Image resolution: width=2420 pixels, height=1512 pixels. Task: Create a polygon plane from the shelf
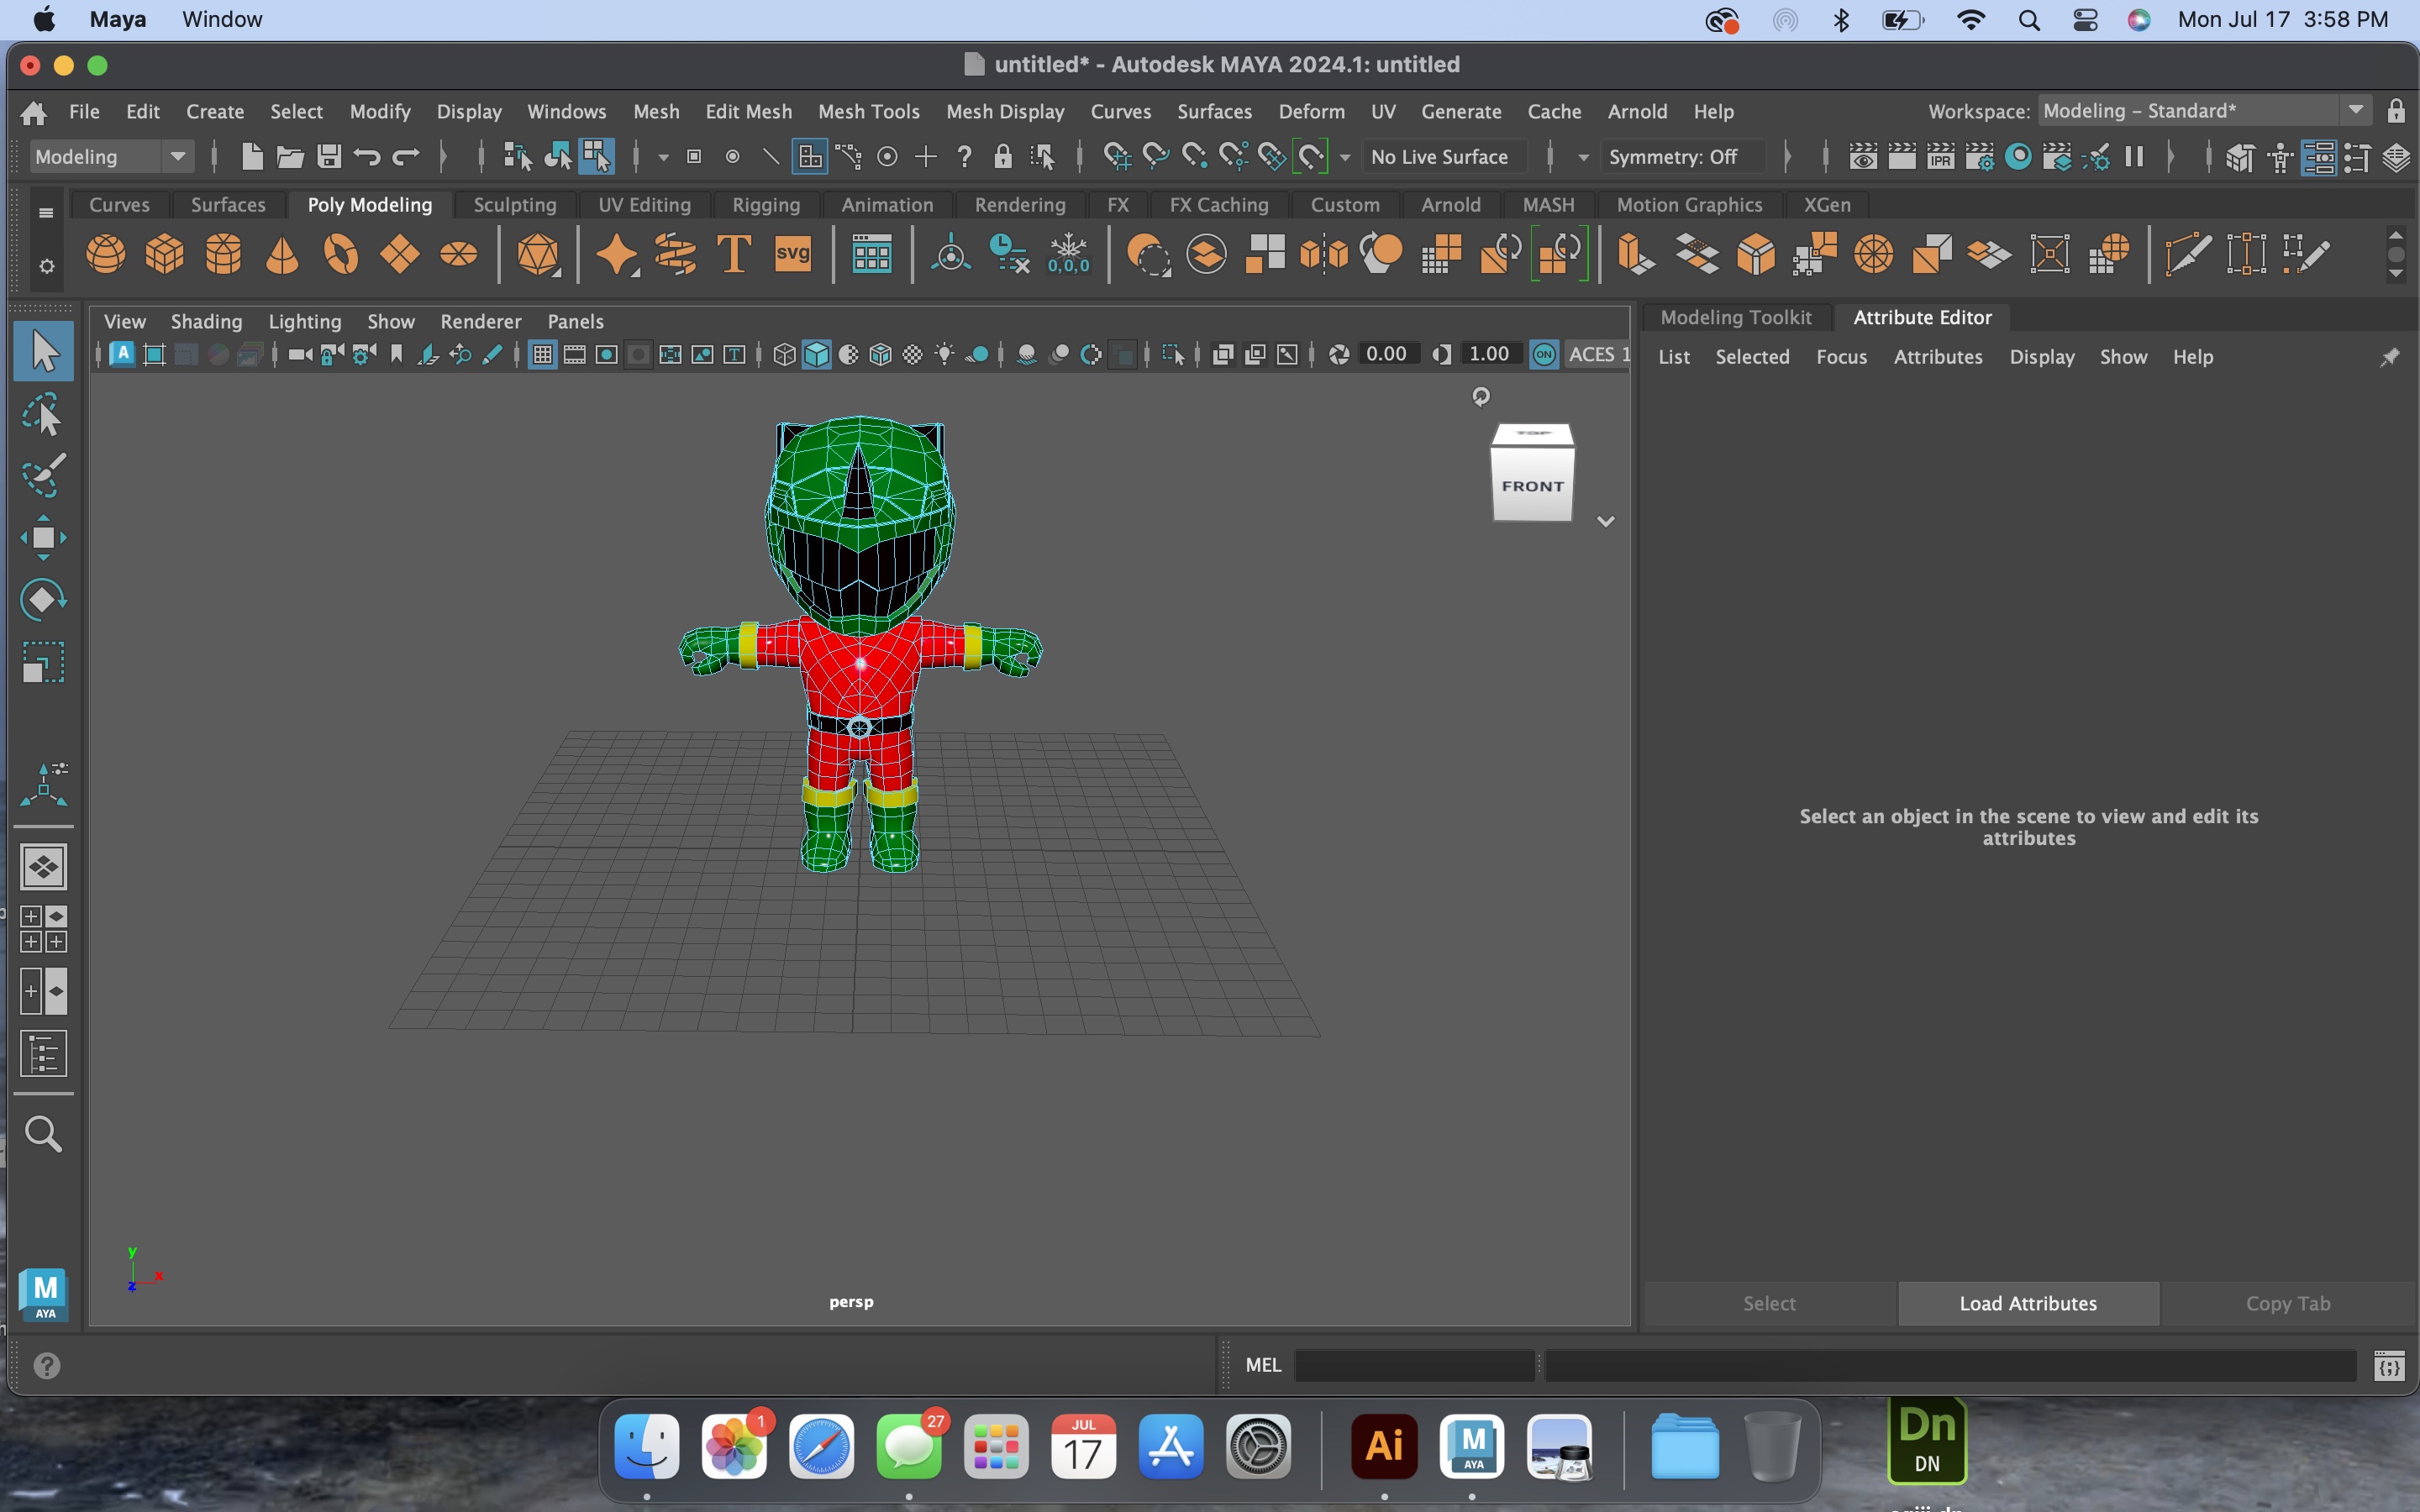(400, 254)
